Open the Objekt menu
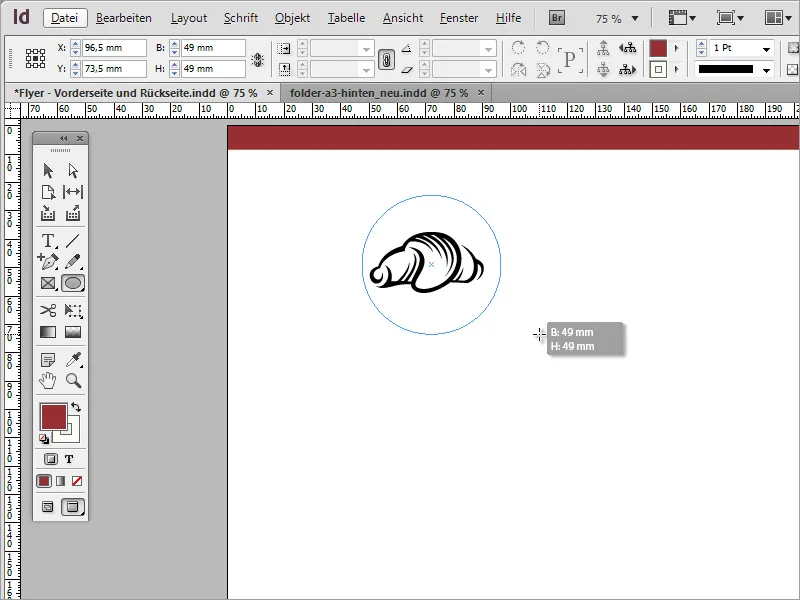This screenshot has height=600, width=800. [291, 17]
